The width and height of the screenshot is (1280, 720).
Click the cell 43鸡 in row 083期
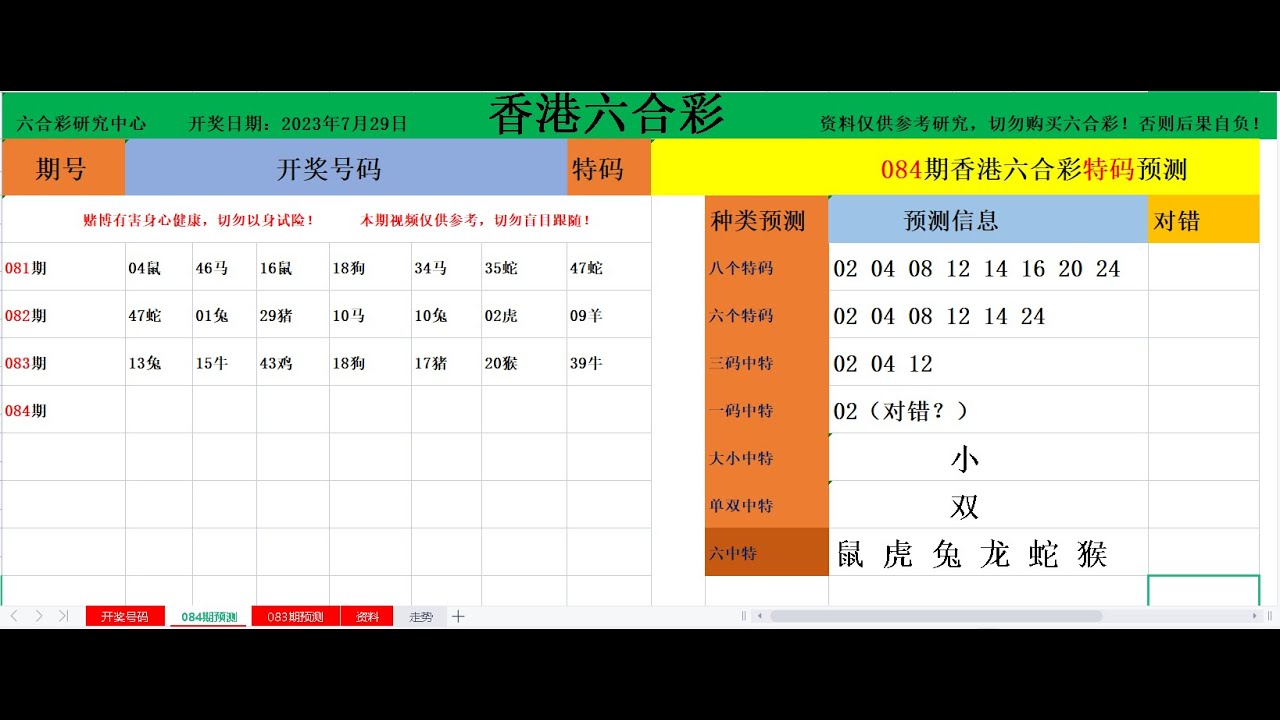(293, 362)
